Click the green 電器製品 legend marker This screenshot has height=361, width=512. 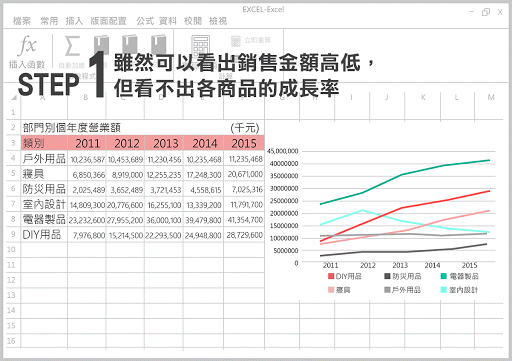[443, 276]
